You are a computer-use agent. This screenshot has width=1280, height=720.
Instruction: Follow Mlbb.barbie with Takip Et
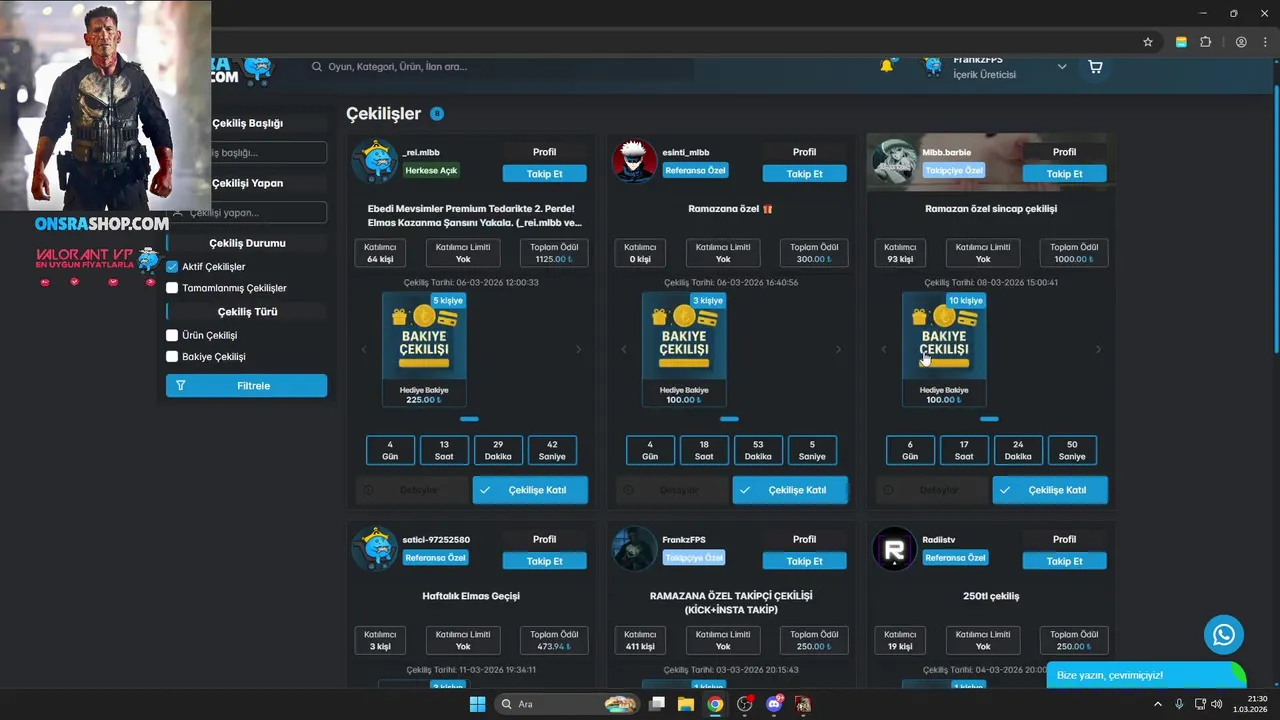coord(1064,174)
